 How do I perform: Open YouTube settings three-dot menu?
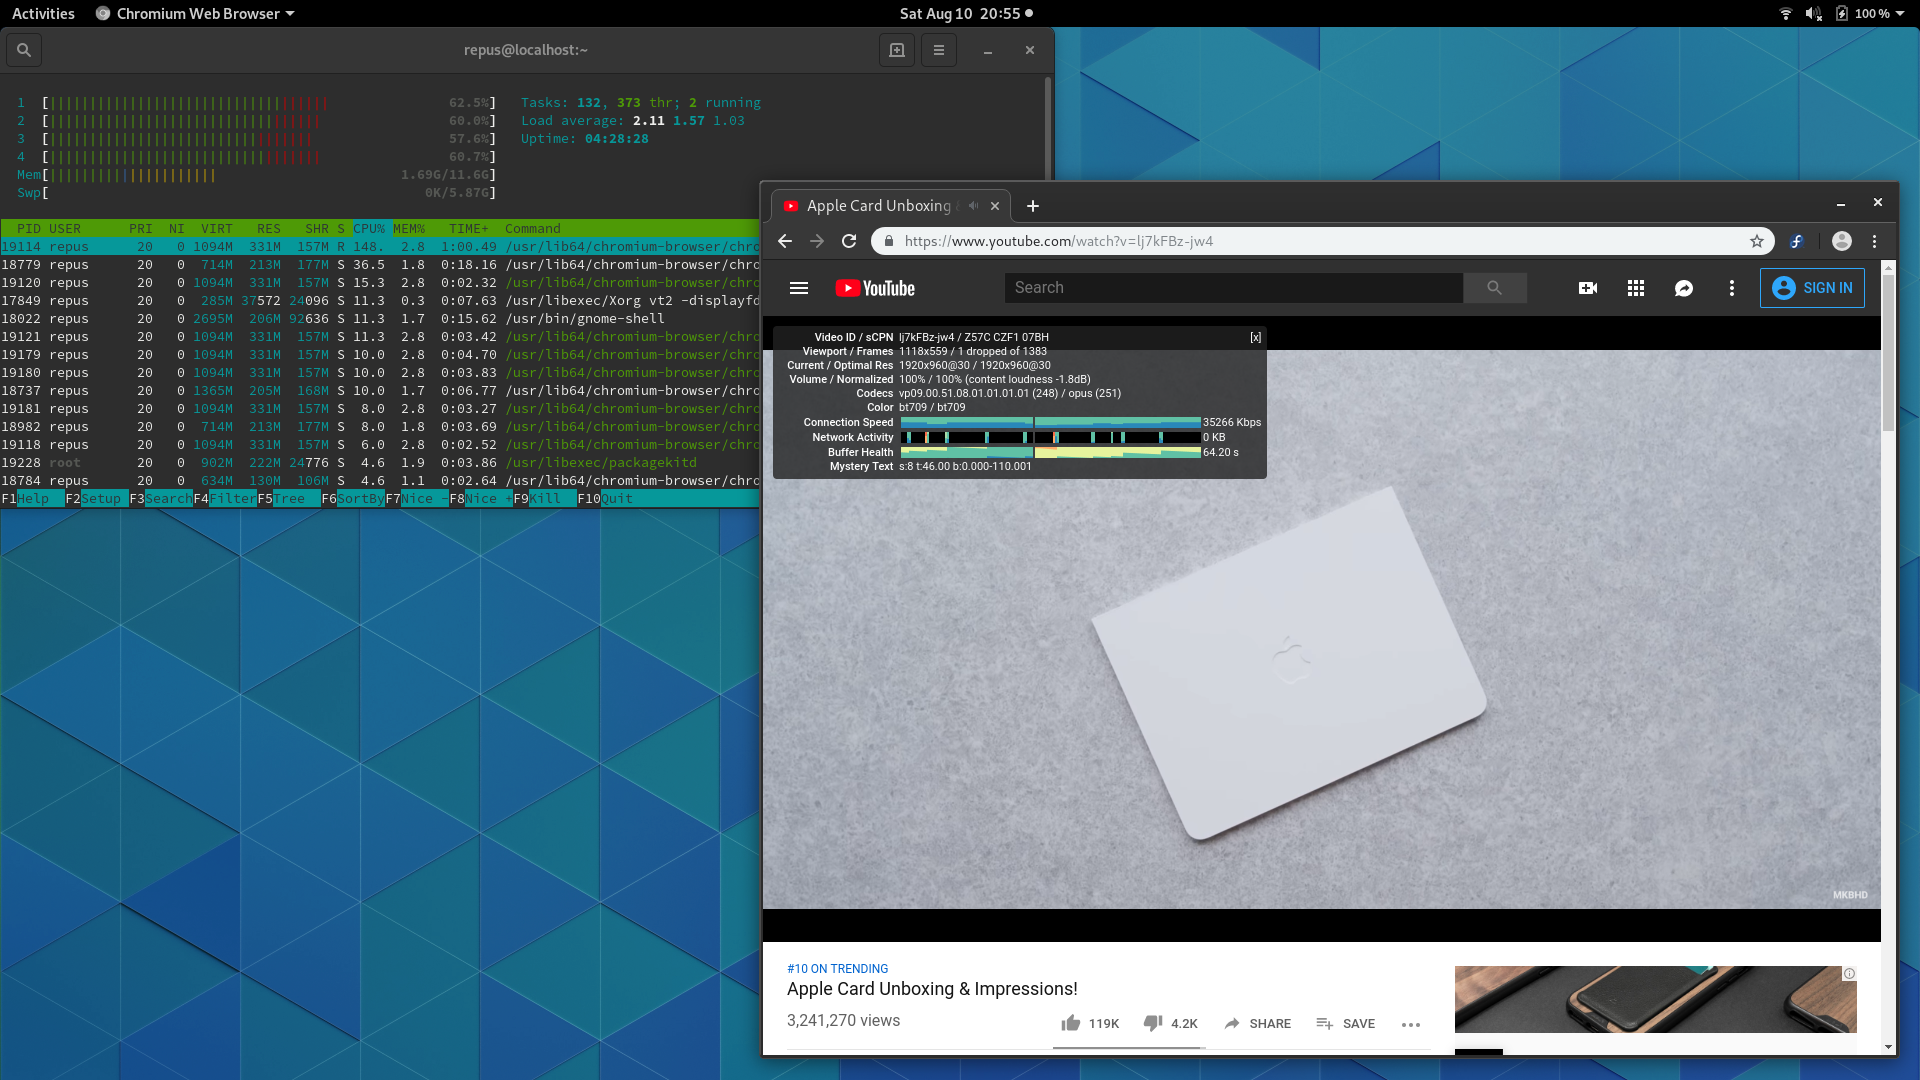pyautogui.click(x=1732, y=288)
